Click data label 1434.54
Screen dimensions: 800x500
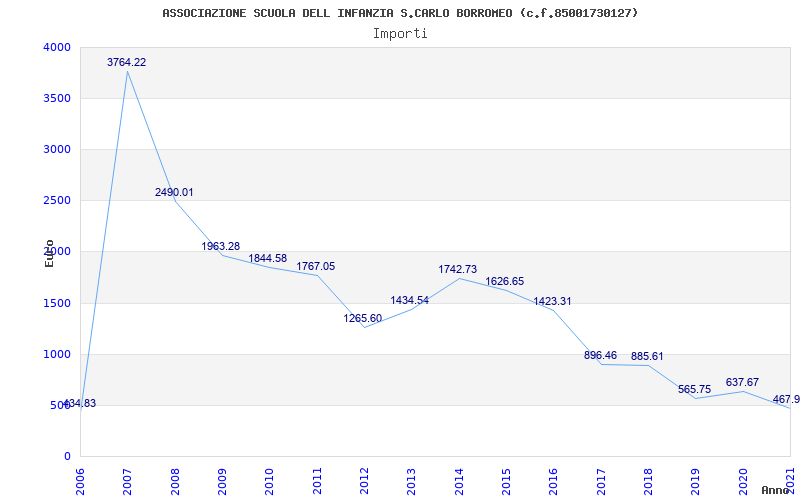(410, 301)
